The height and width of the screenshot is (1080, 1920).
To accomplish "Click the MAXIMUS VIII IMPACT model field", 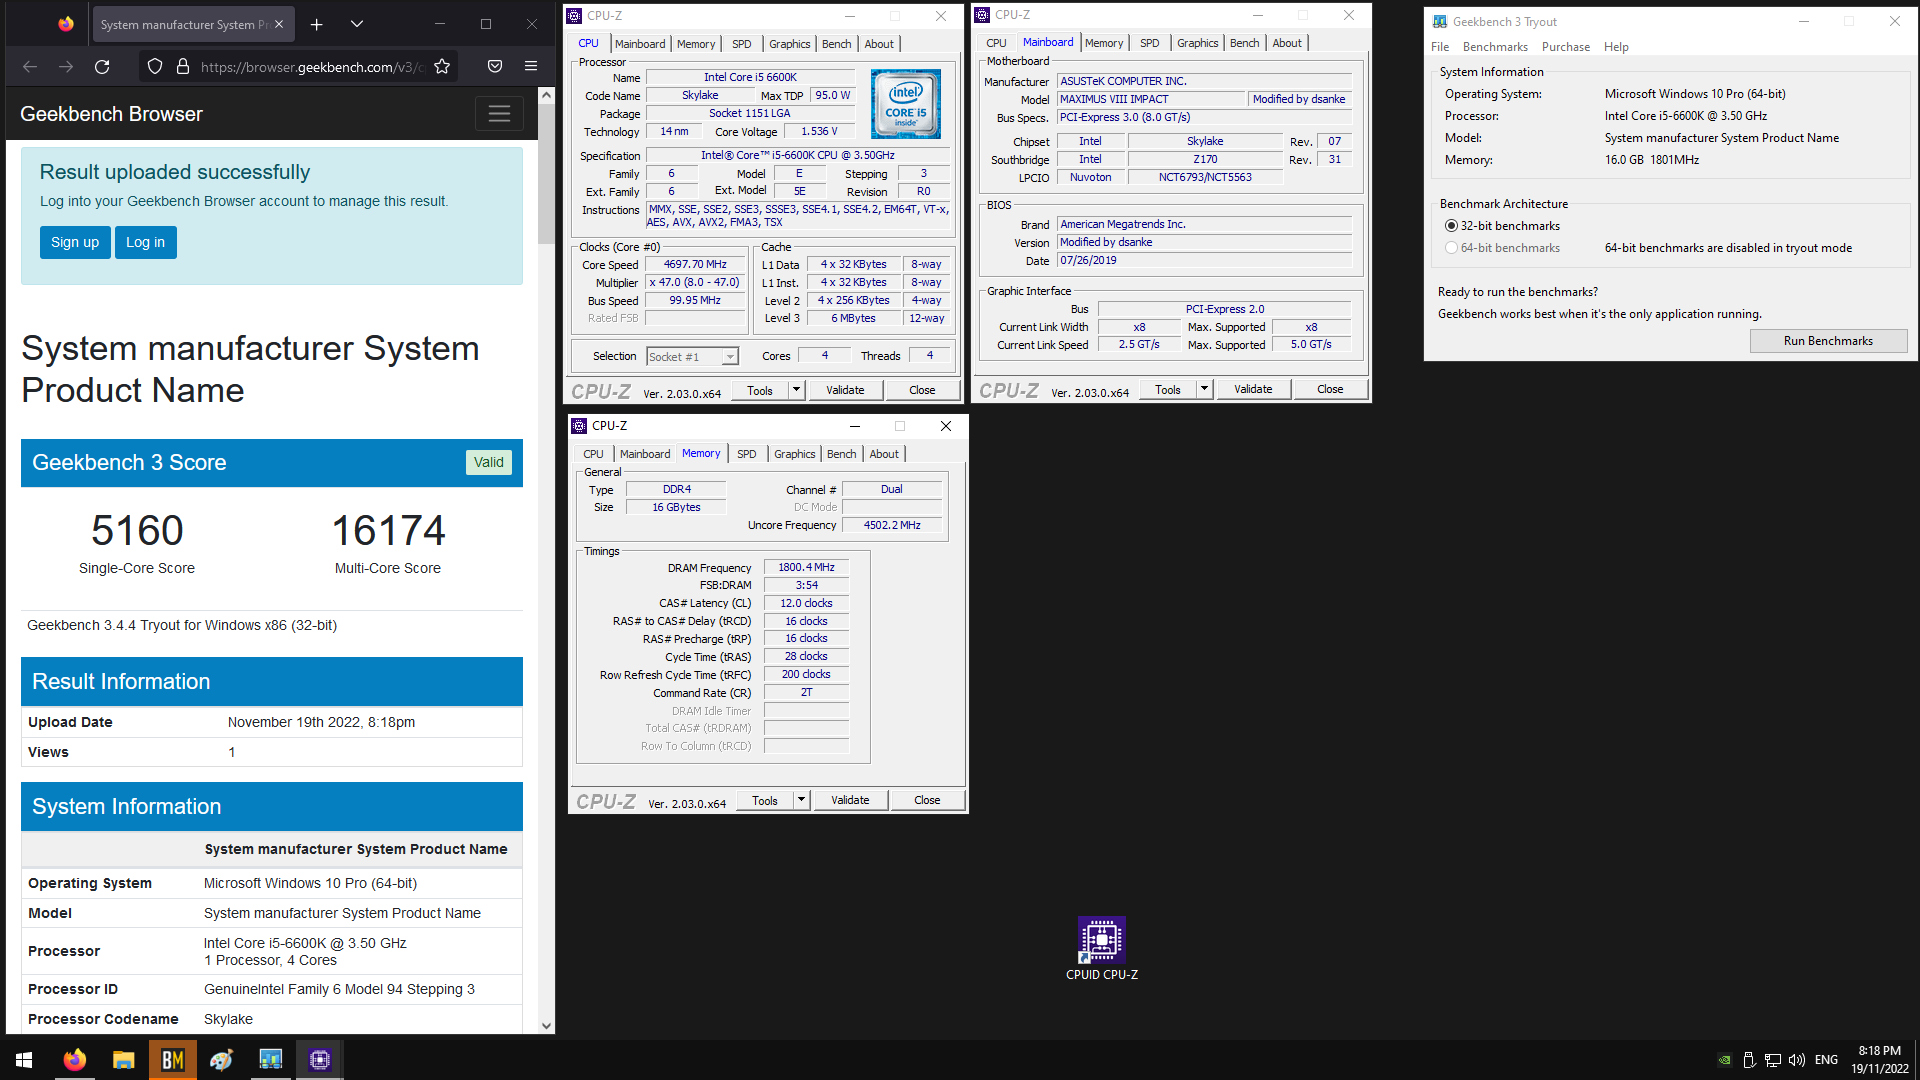I will (x=1150, y=99).
